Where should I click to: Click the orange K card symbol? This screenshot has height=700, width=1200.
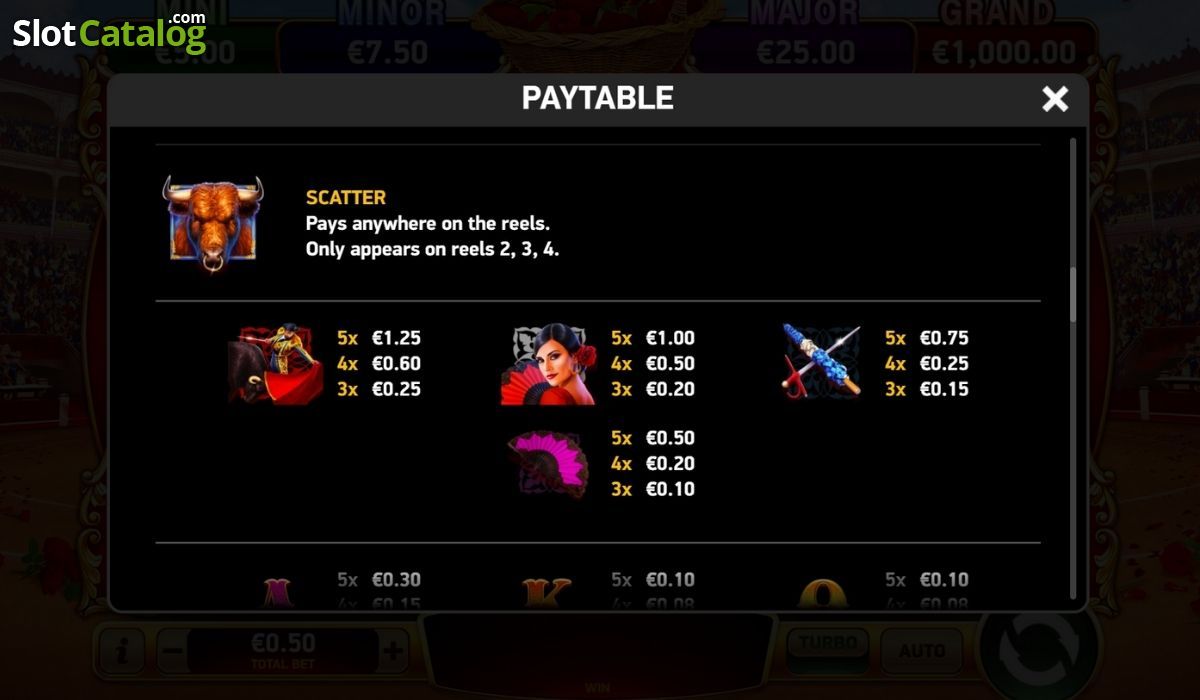547,592
